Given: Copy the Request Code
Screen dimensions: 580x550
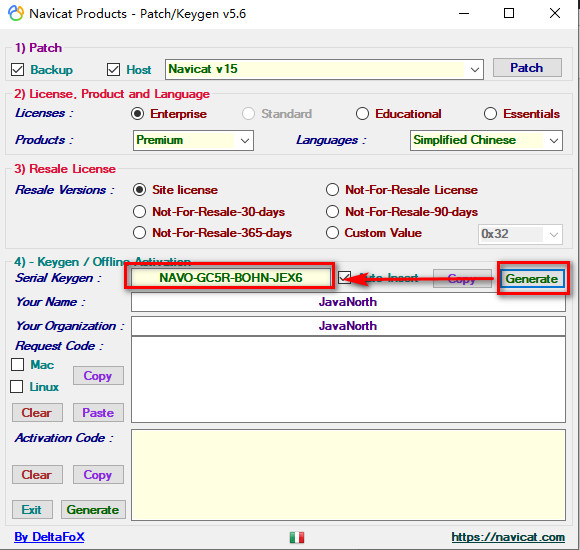Looking at the screenshot, I should [x=98, y=376].
